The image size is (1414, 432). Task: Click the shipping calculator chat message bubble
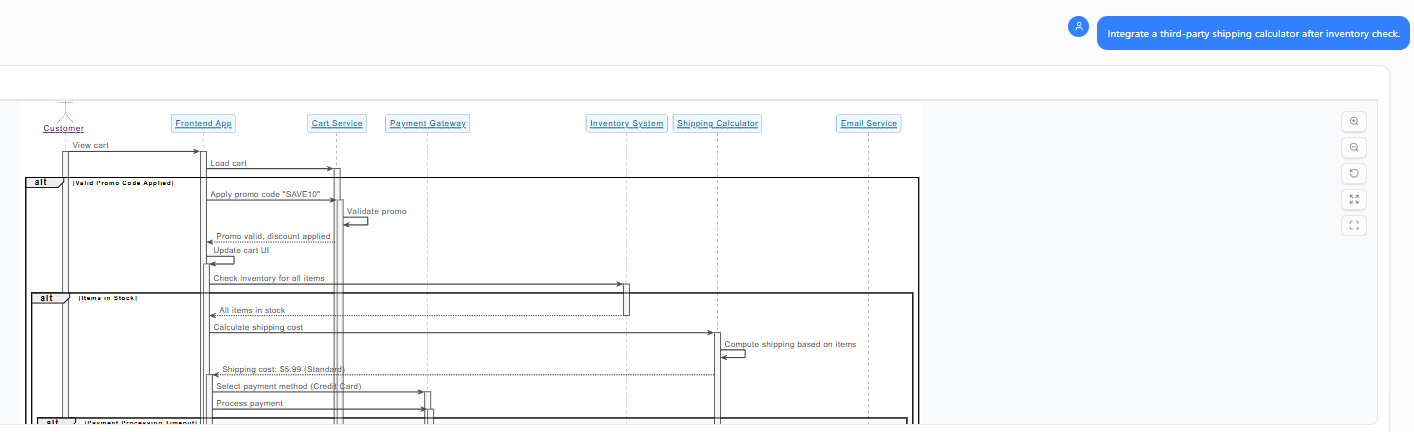pos(1253,33)
